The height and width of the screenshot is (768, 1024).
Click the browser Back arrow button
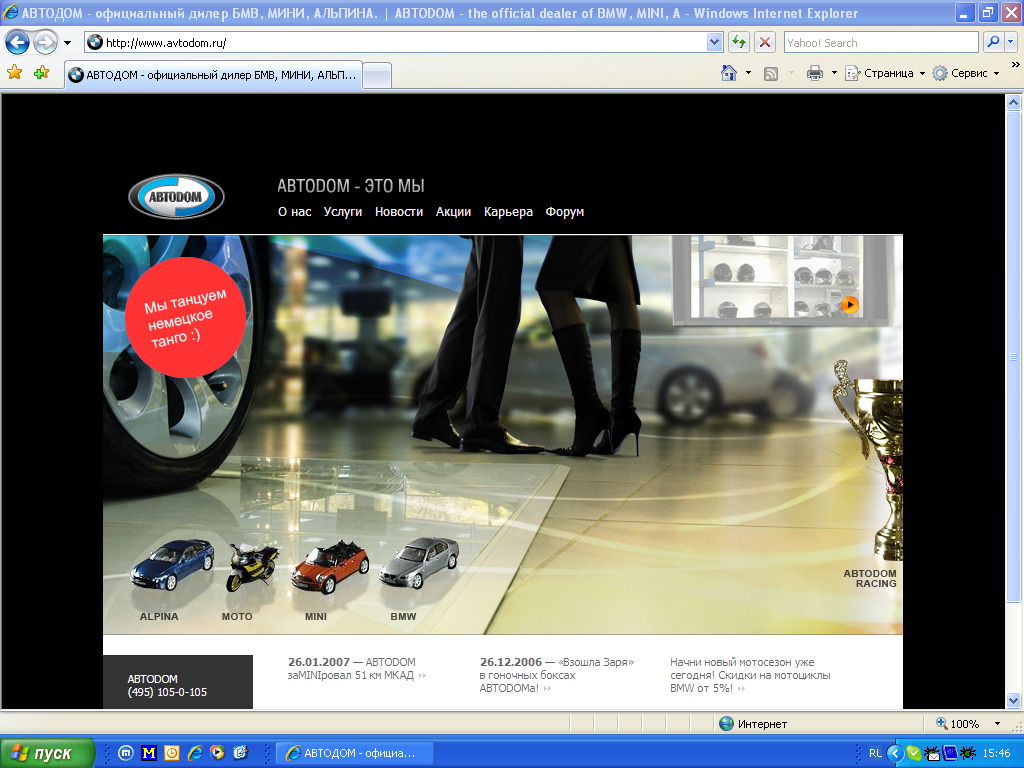(18, 43)
